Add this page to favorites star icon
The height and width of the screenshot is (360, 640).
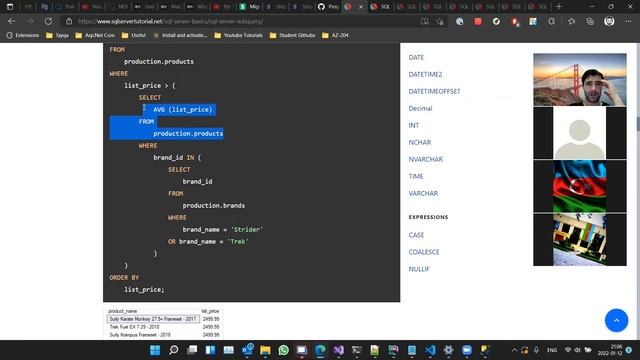pyautogui.click(x=440, y=22)
